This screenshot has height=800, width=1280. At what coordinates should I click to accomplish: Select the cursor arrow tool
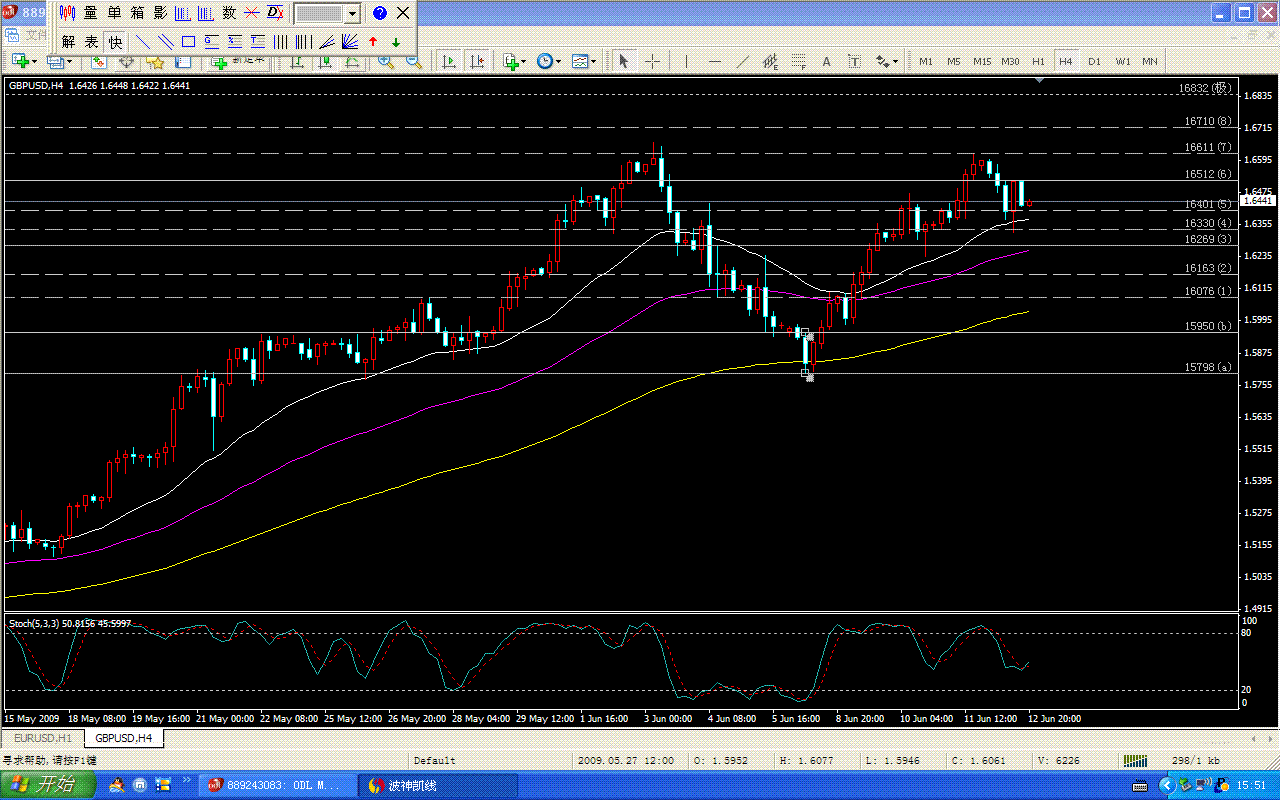(x=624, y=61)
